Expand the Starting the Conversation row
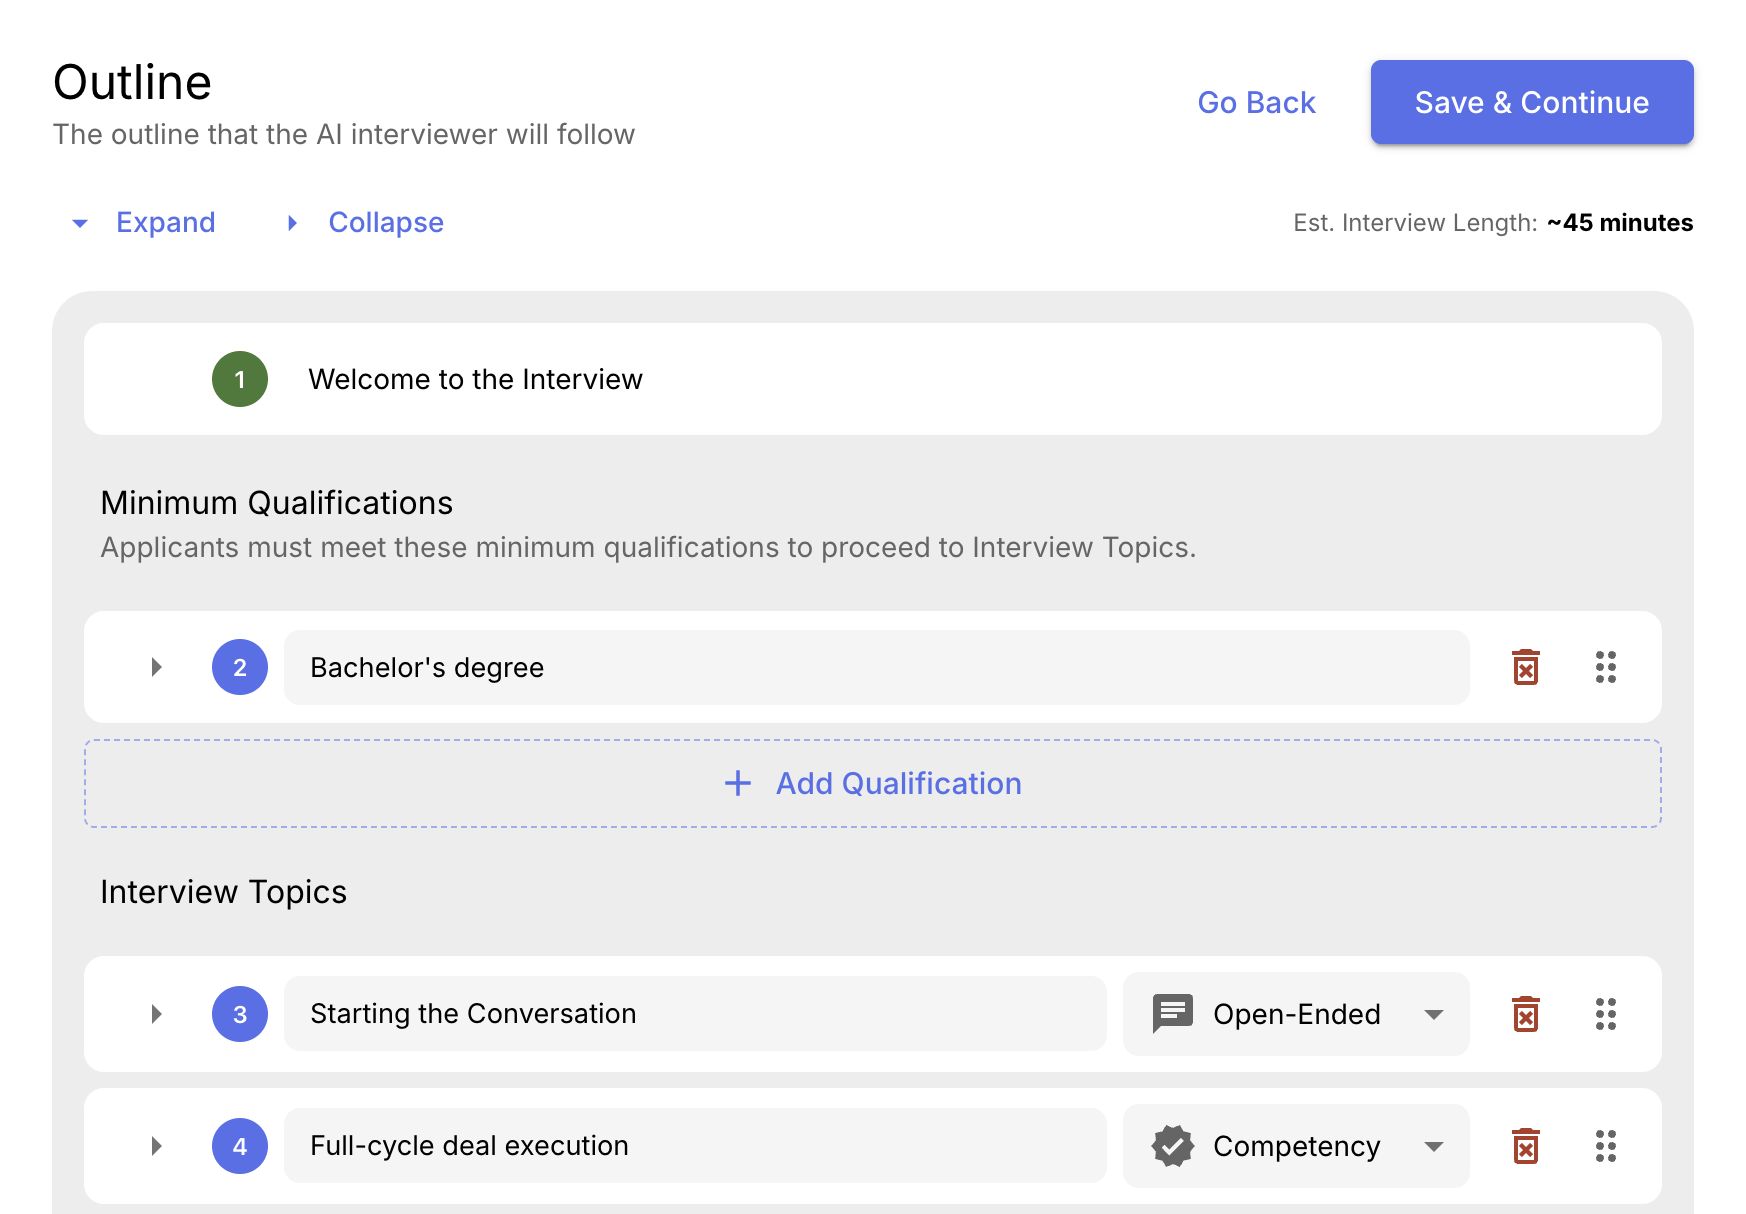Image resolution: width=1746 pixels, height=1214 pixels. click(x=156, y=1014)
